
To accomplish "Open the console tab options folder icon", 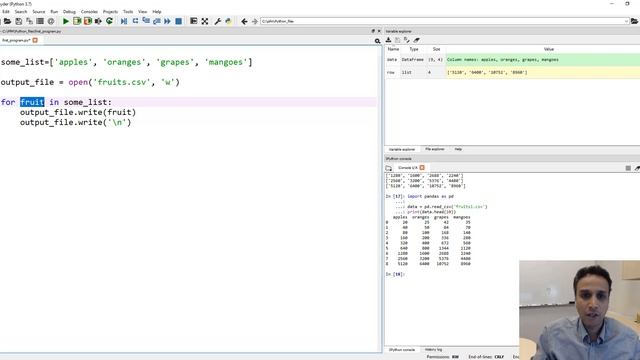I will [389, 168].
